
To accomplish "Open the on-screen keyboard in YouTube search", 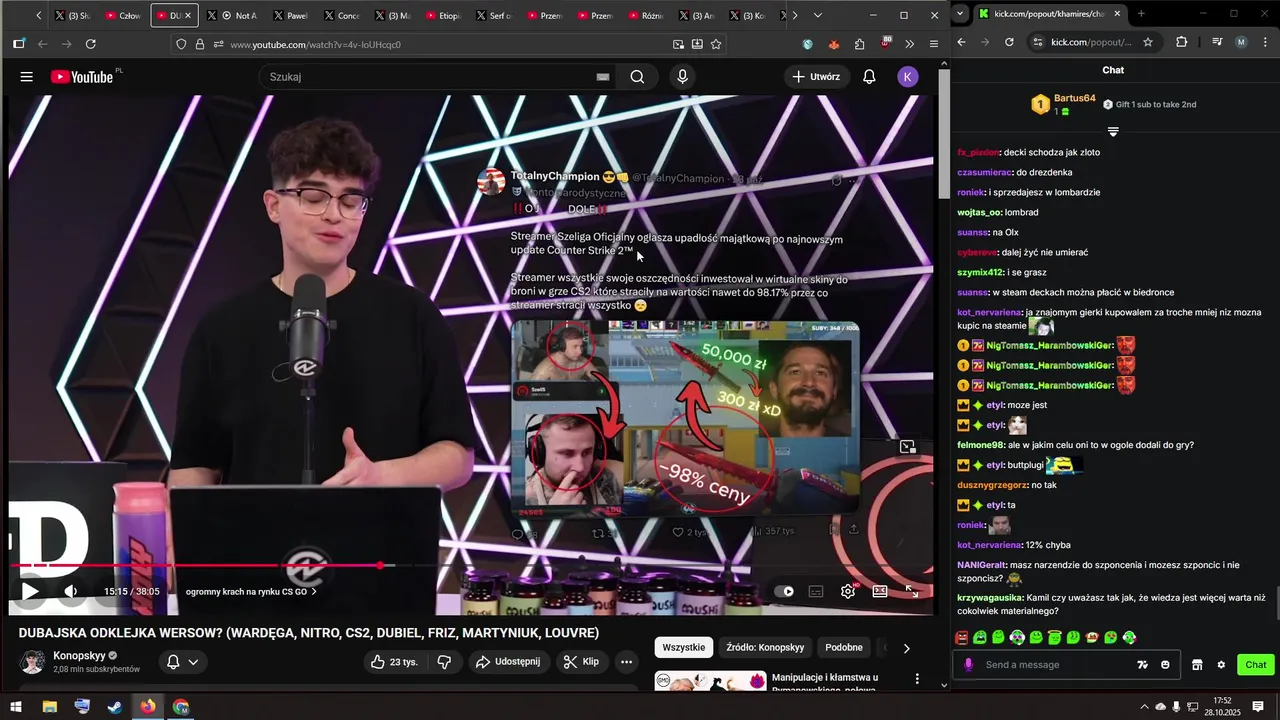I will tap(603, 77).
